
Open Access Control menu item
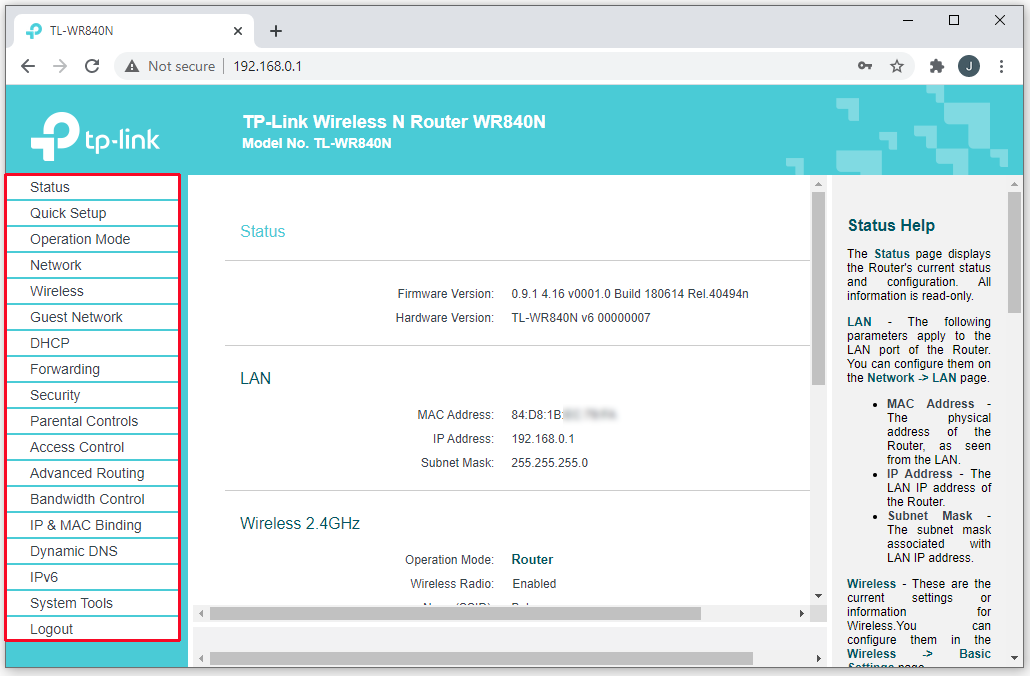tap(93, 447)
